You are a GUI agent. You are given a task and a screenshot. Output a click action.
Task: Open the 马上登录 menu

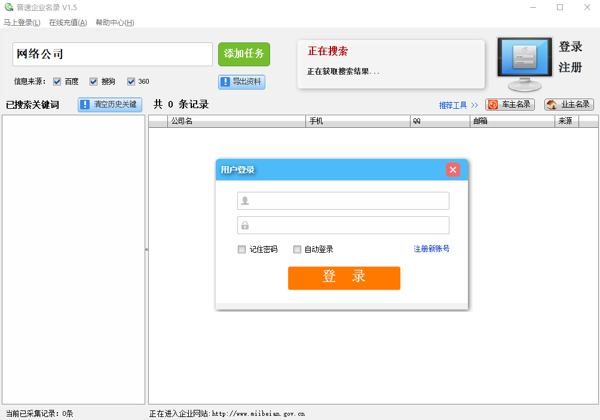click(23, 22)
